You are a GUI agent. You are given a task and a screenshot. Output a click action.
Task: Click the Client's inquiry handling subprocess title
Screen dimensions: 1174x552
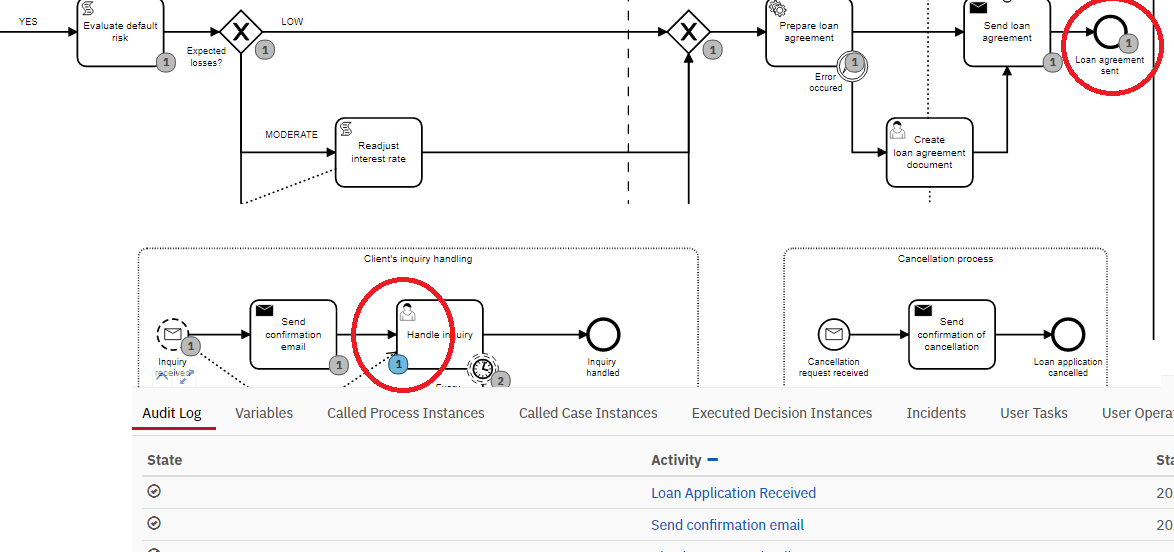[418, 259]
